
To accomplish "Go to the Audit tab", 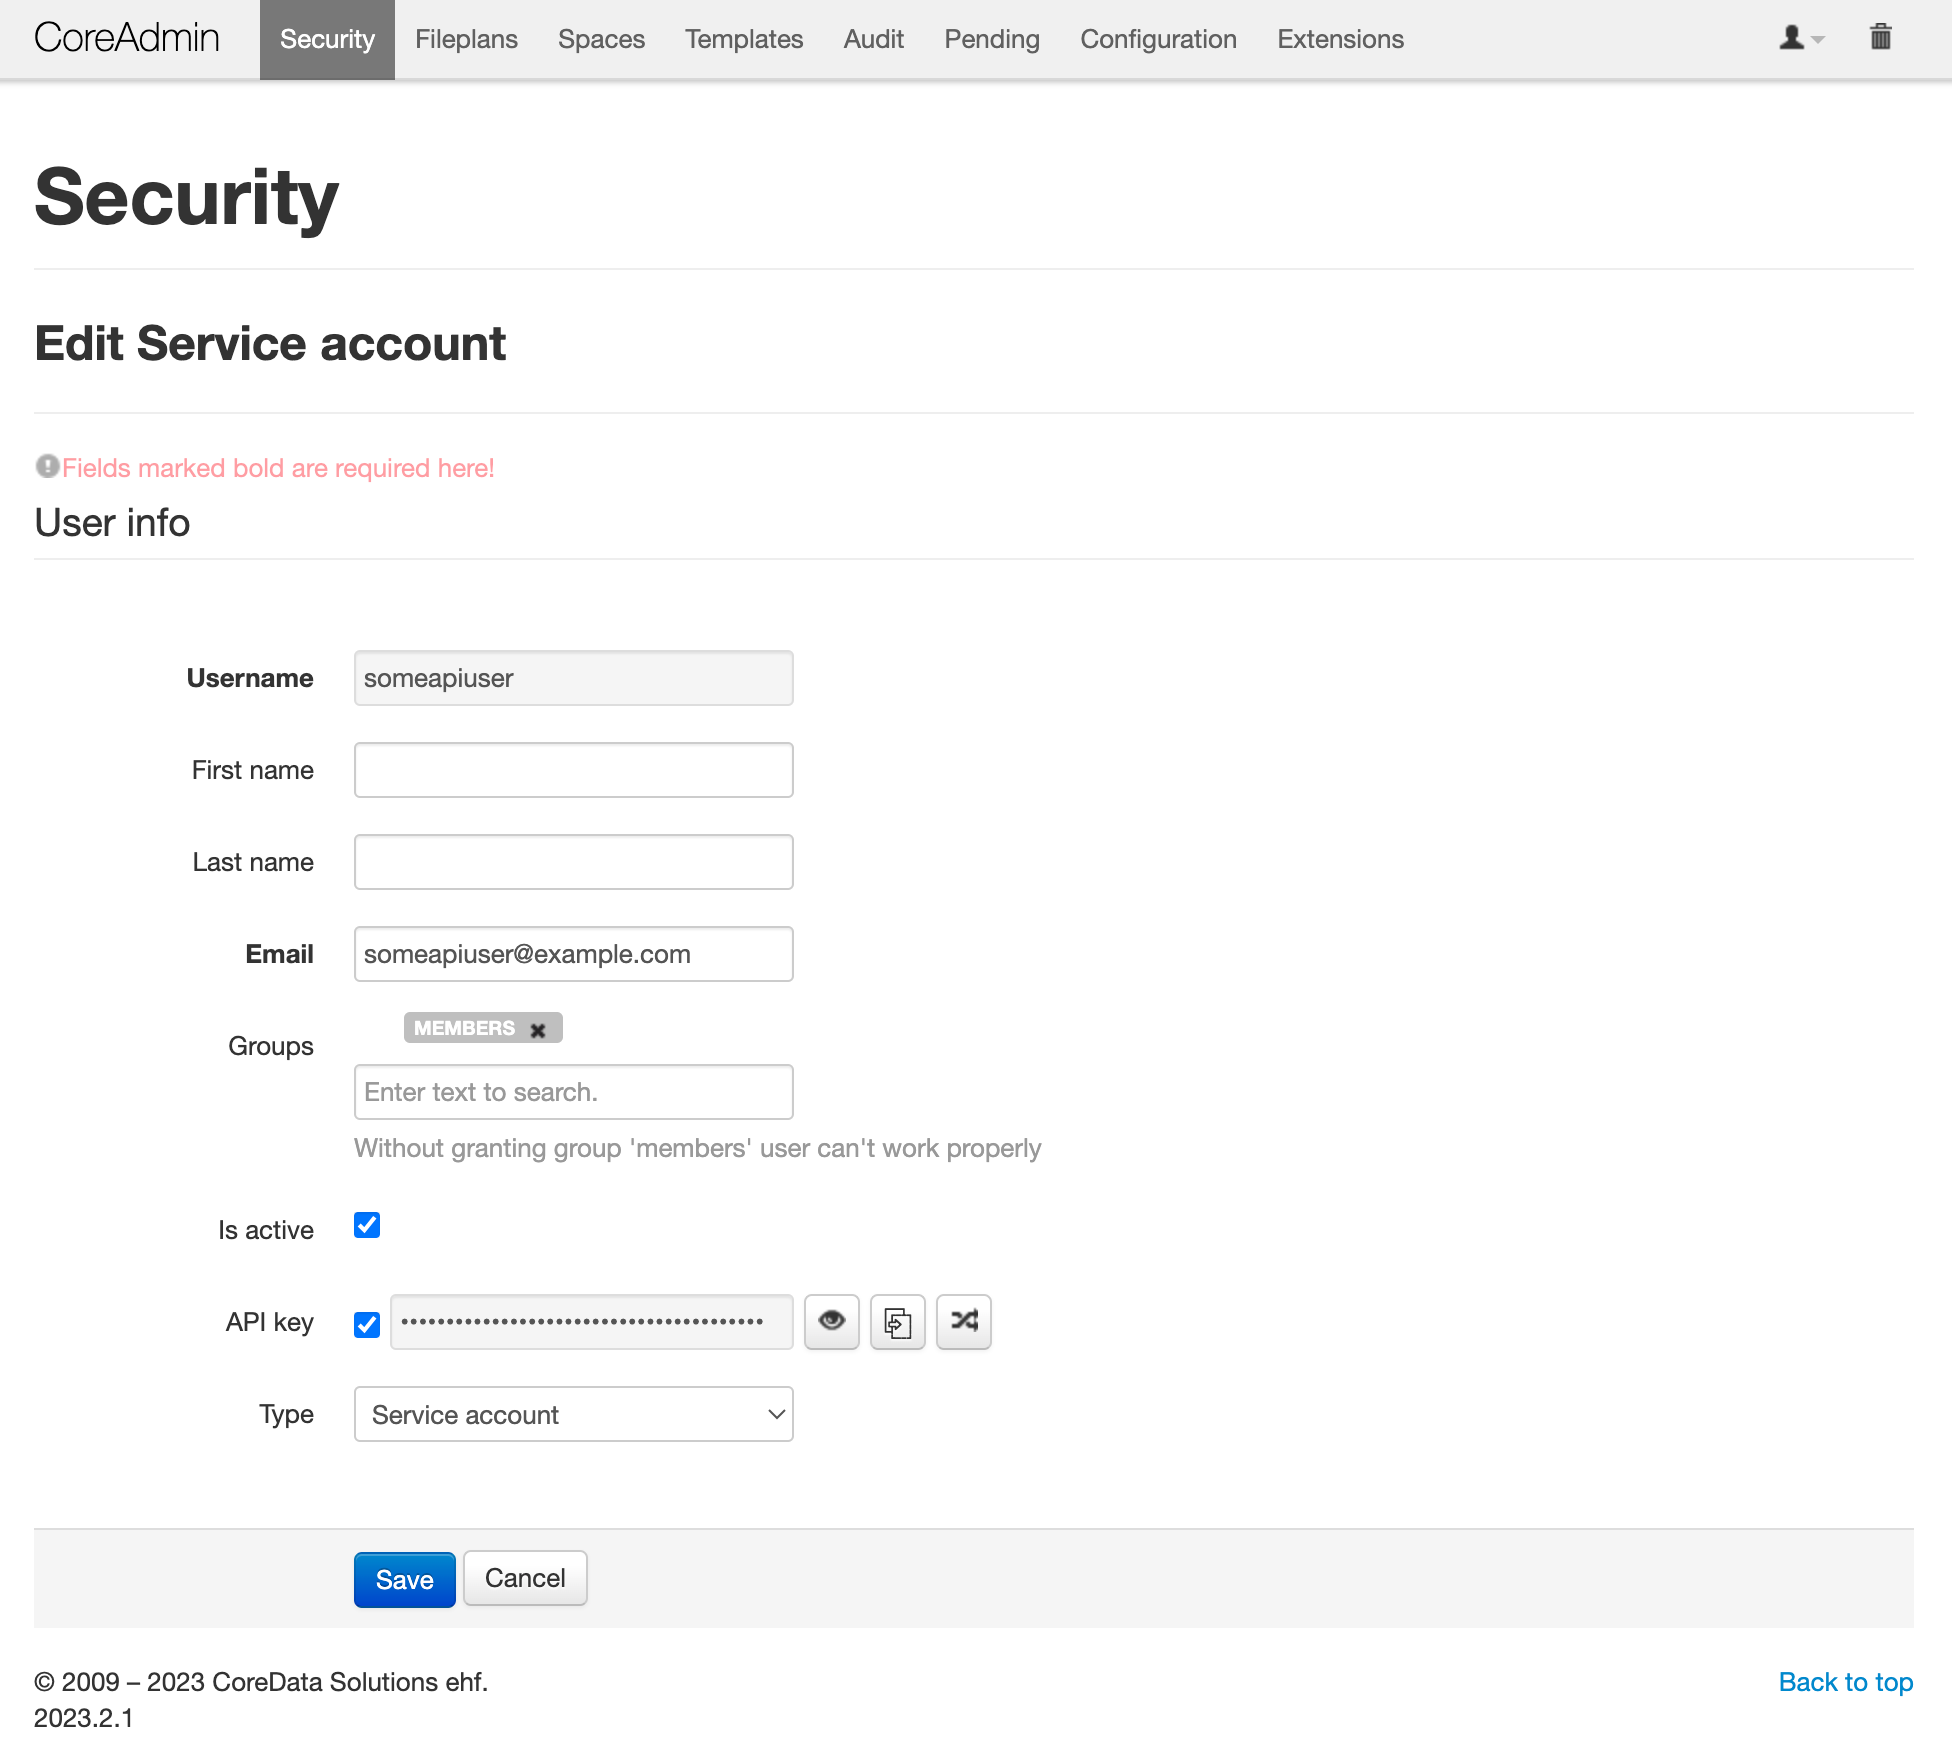I will pos(873,39).
